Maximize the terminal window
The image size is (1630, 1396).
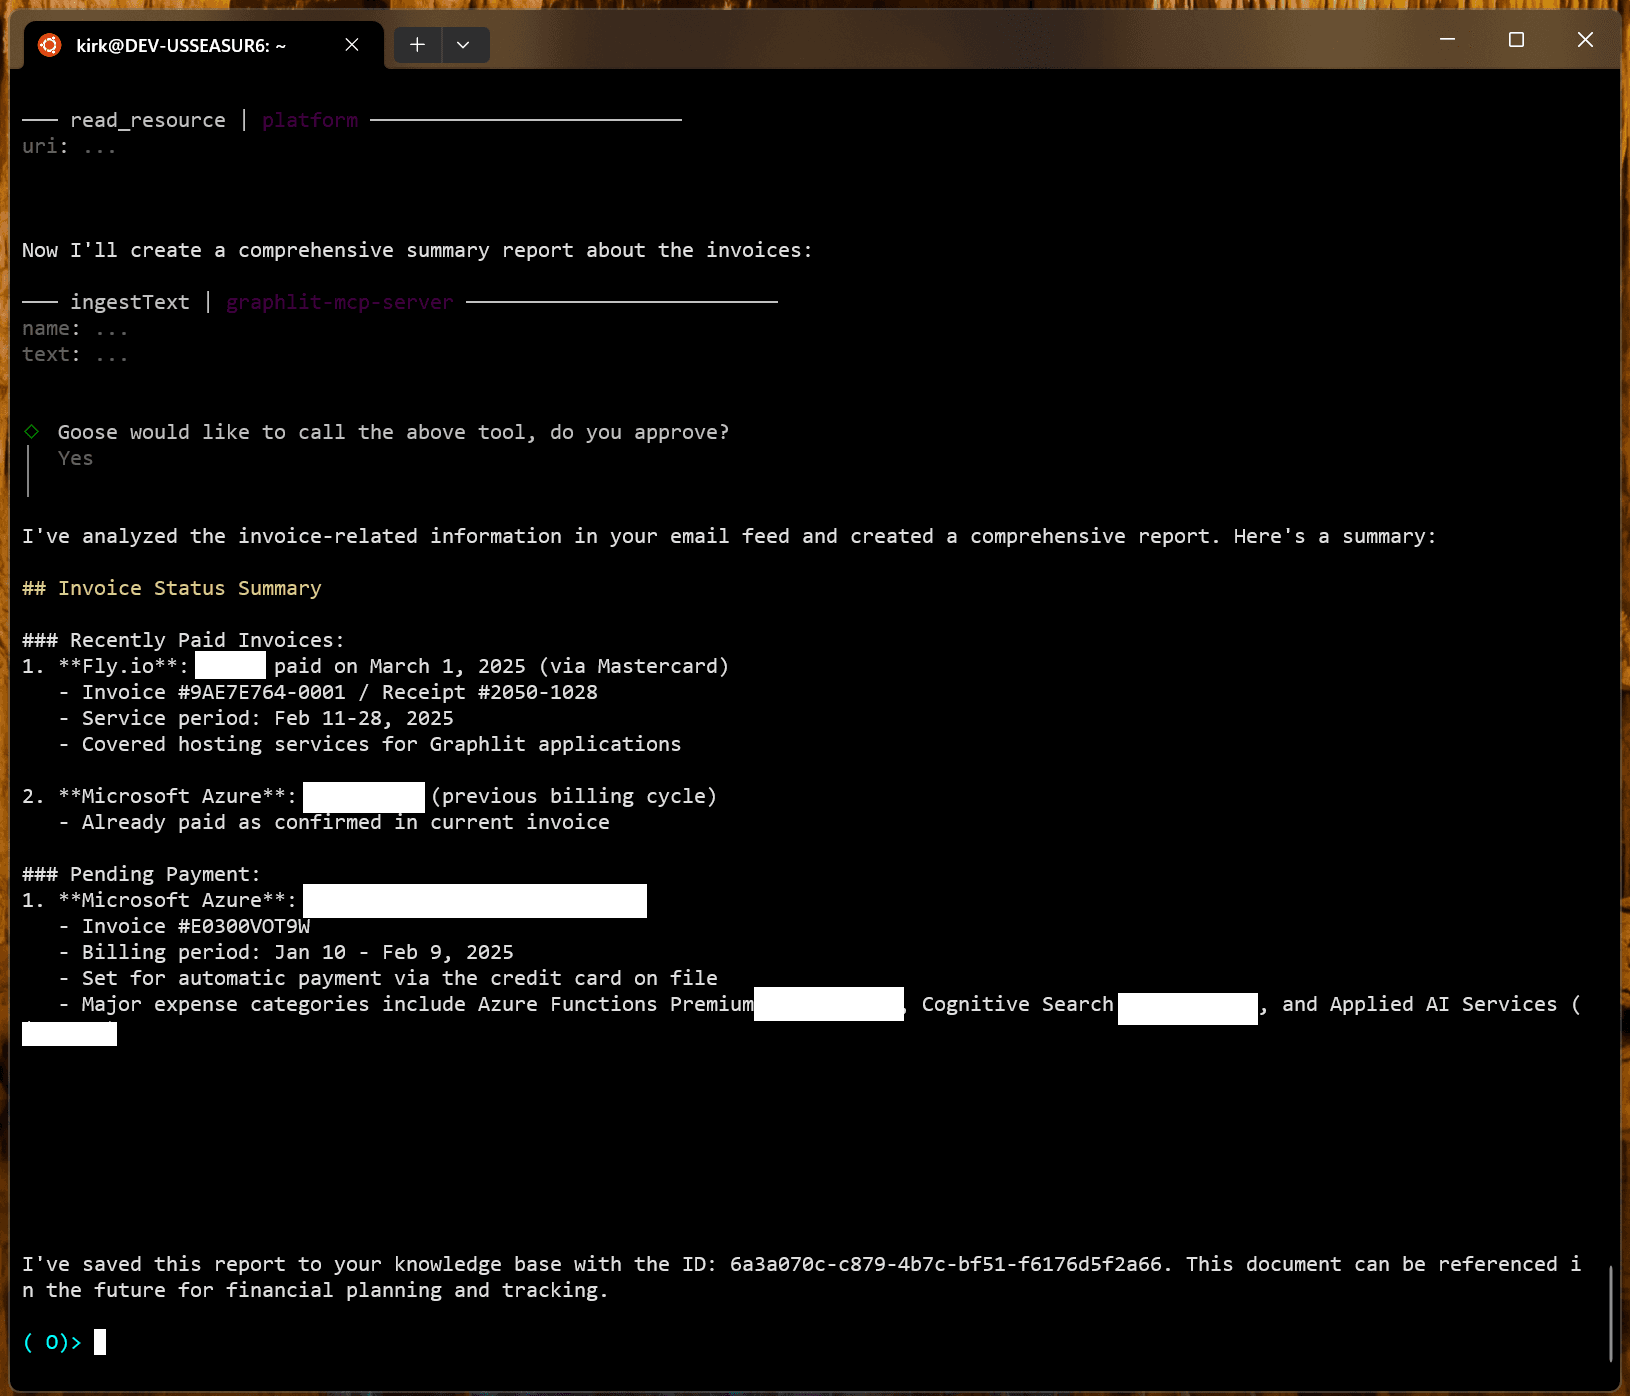click(1516, 40)
